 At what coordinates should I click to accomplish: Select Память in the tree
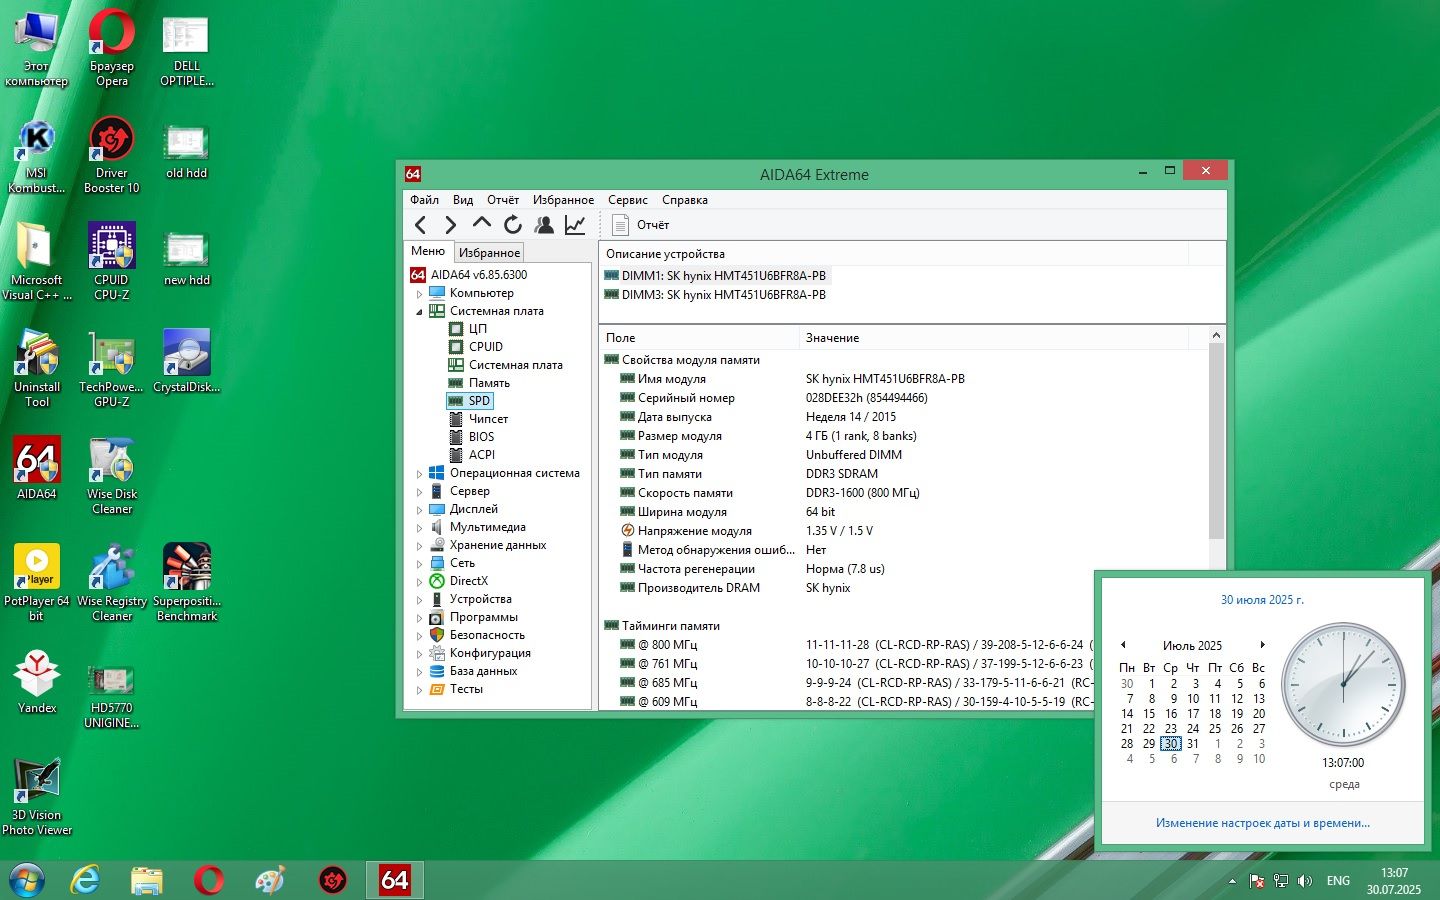(x=489, y=383)
